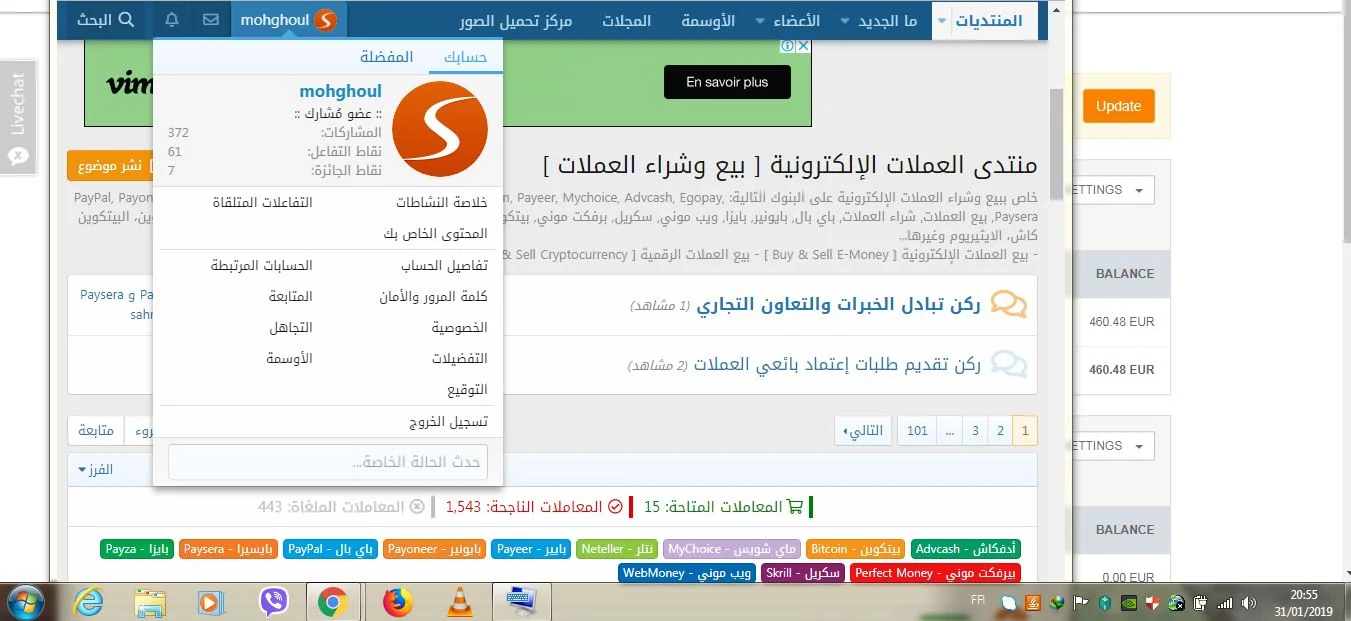Screen dimensions: 1351x621
Task: Launch Firefox from the taskbar
Action: 397,601
